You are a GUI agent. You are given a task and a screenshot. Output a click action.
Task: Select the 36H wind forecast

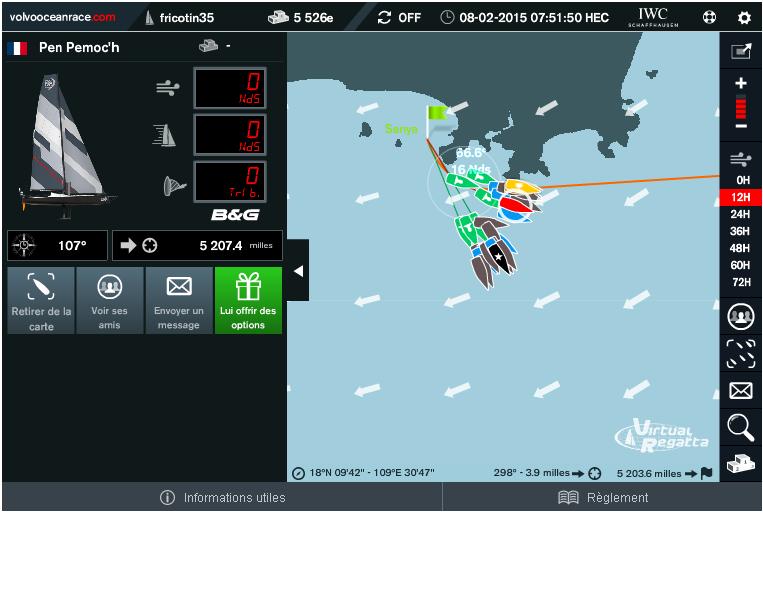coord(741,231)
